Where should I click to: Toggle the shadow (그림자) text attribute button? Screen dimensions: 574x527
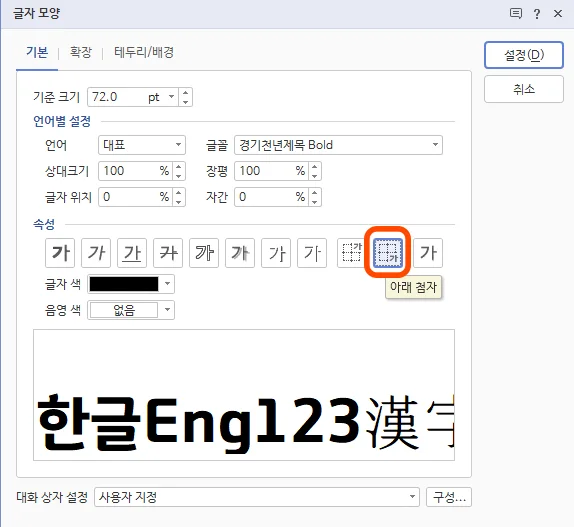pos(240,253)
